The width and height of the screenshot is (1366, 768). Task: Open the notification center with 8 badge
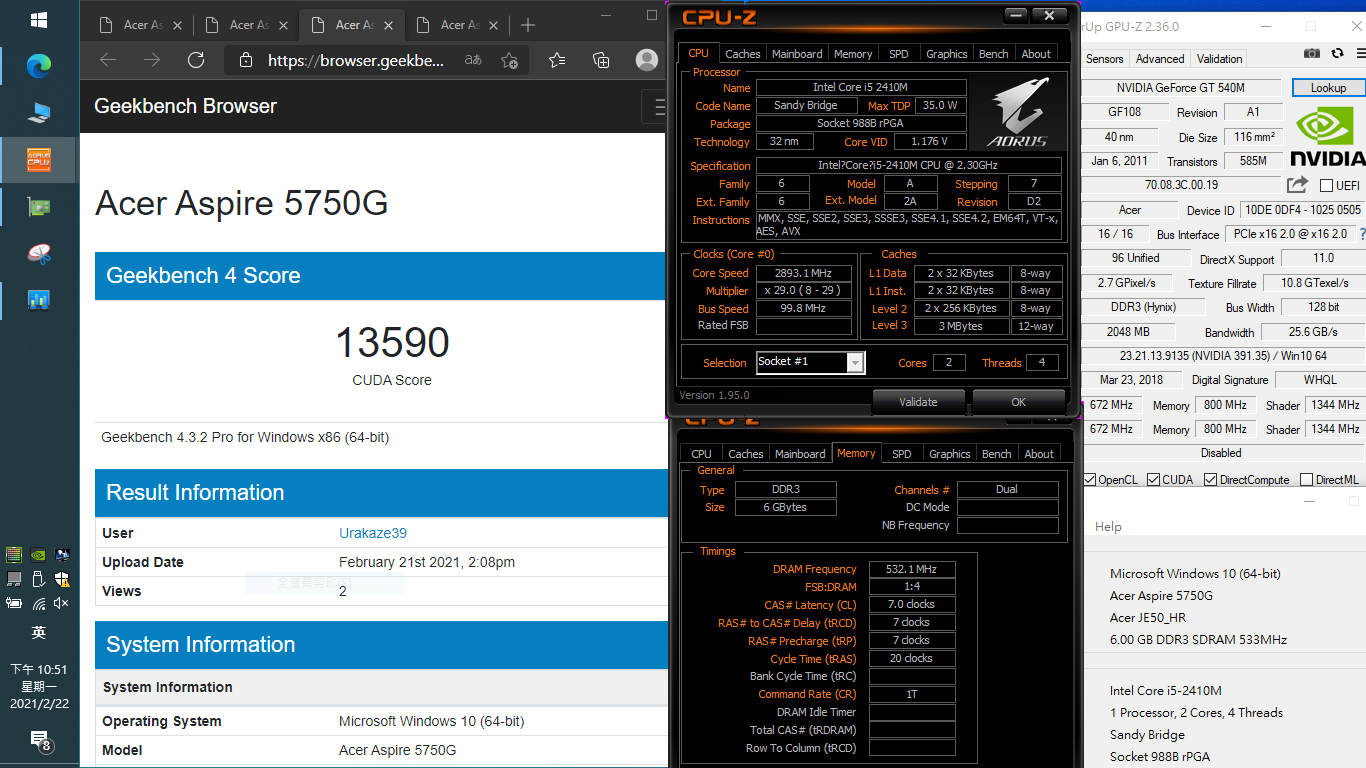(39, 741)
